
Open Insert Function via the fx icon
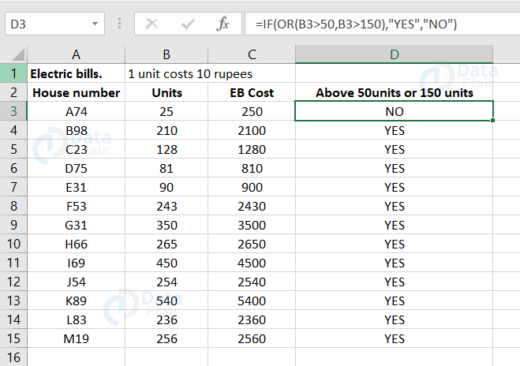[223, 24]
